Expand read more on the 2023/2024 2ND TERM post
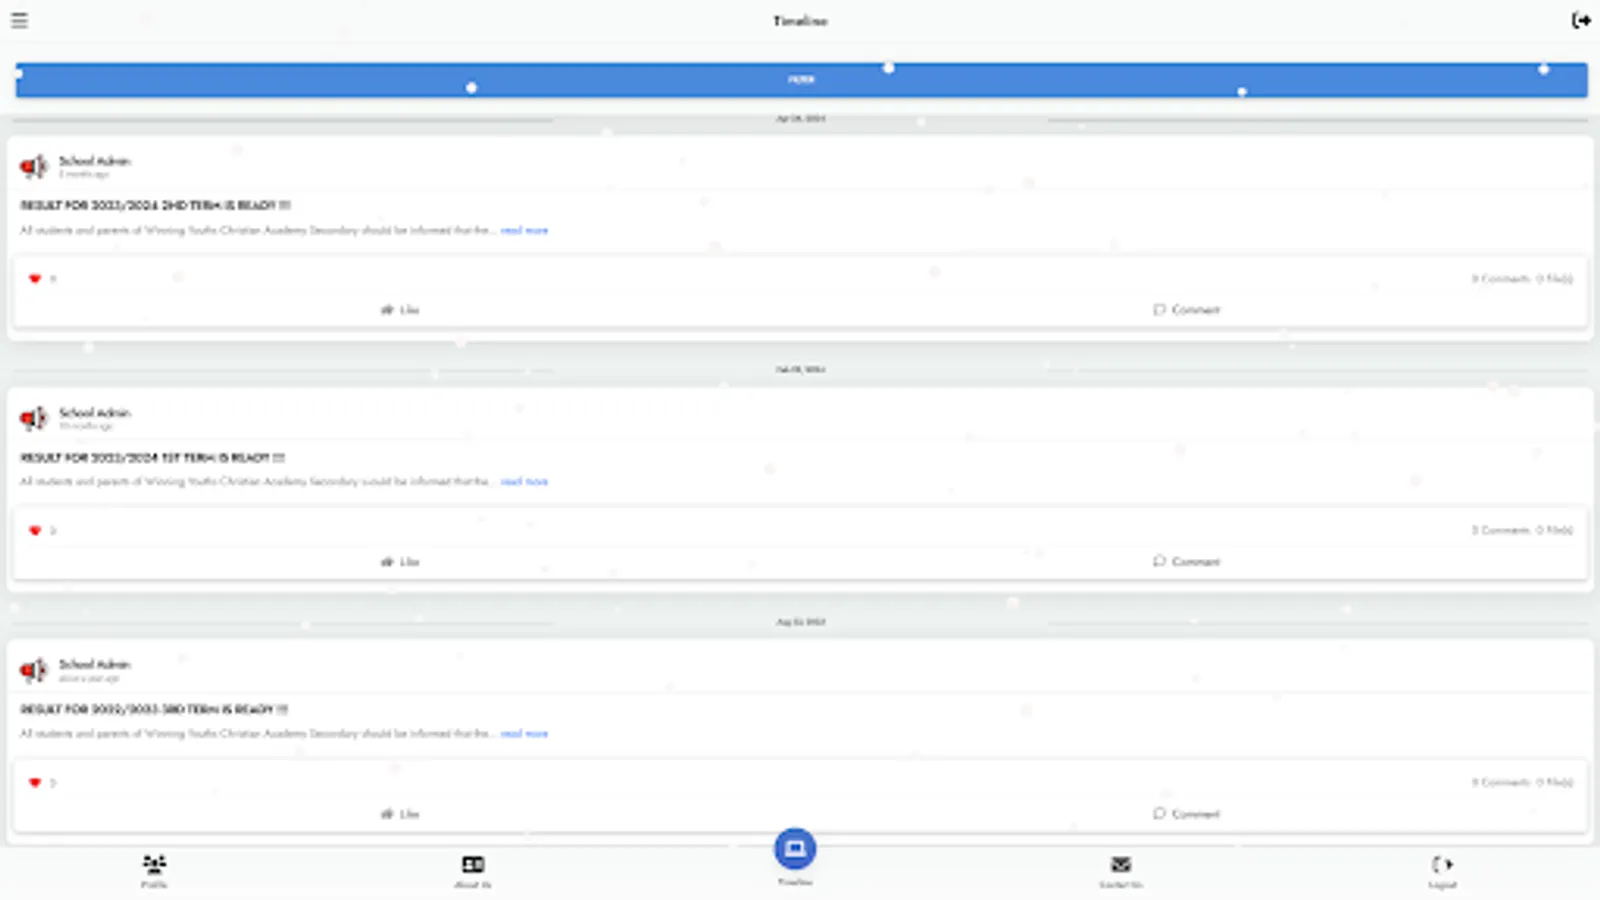The height and width of the screenshot is (900, 1600). [524, 230]
